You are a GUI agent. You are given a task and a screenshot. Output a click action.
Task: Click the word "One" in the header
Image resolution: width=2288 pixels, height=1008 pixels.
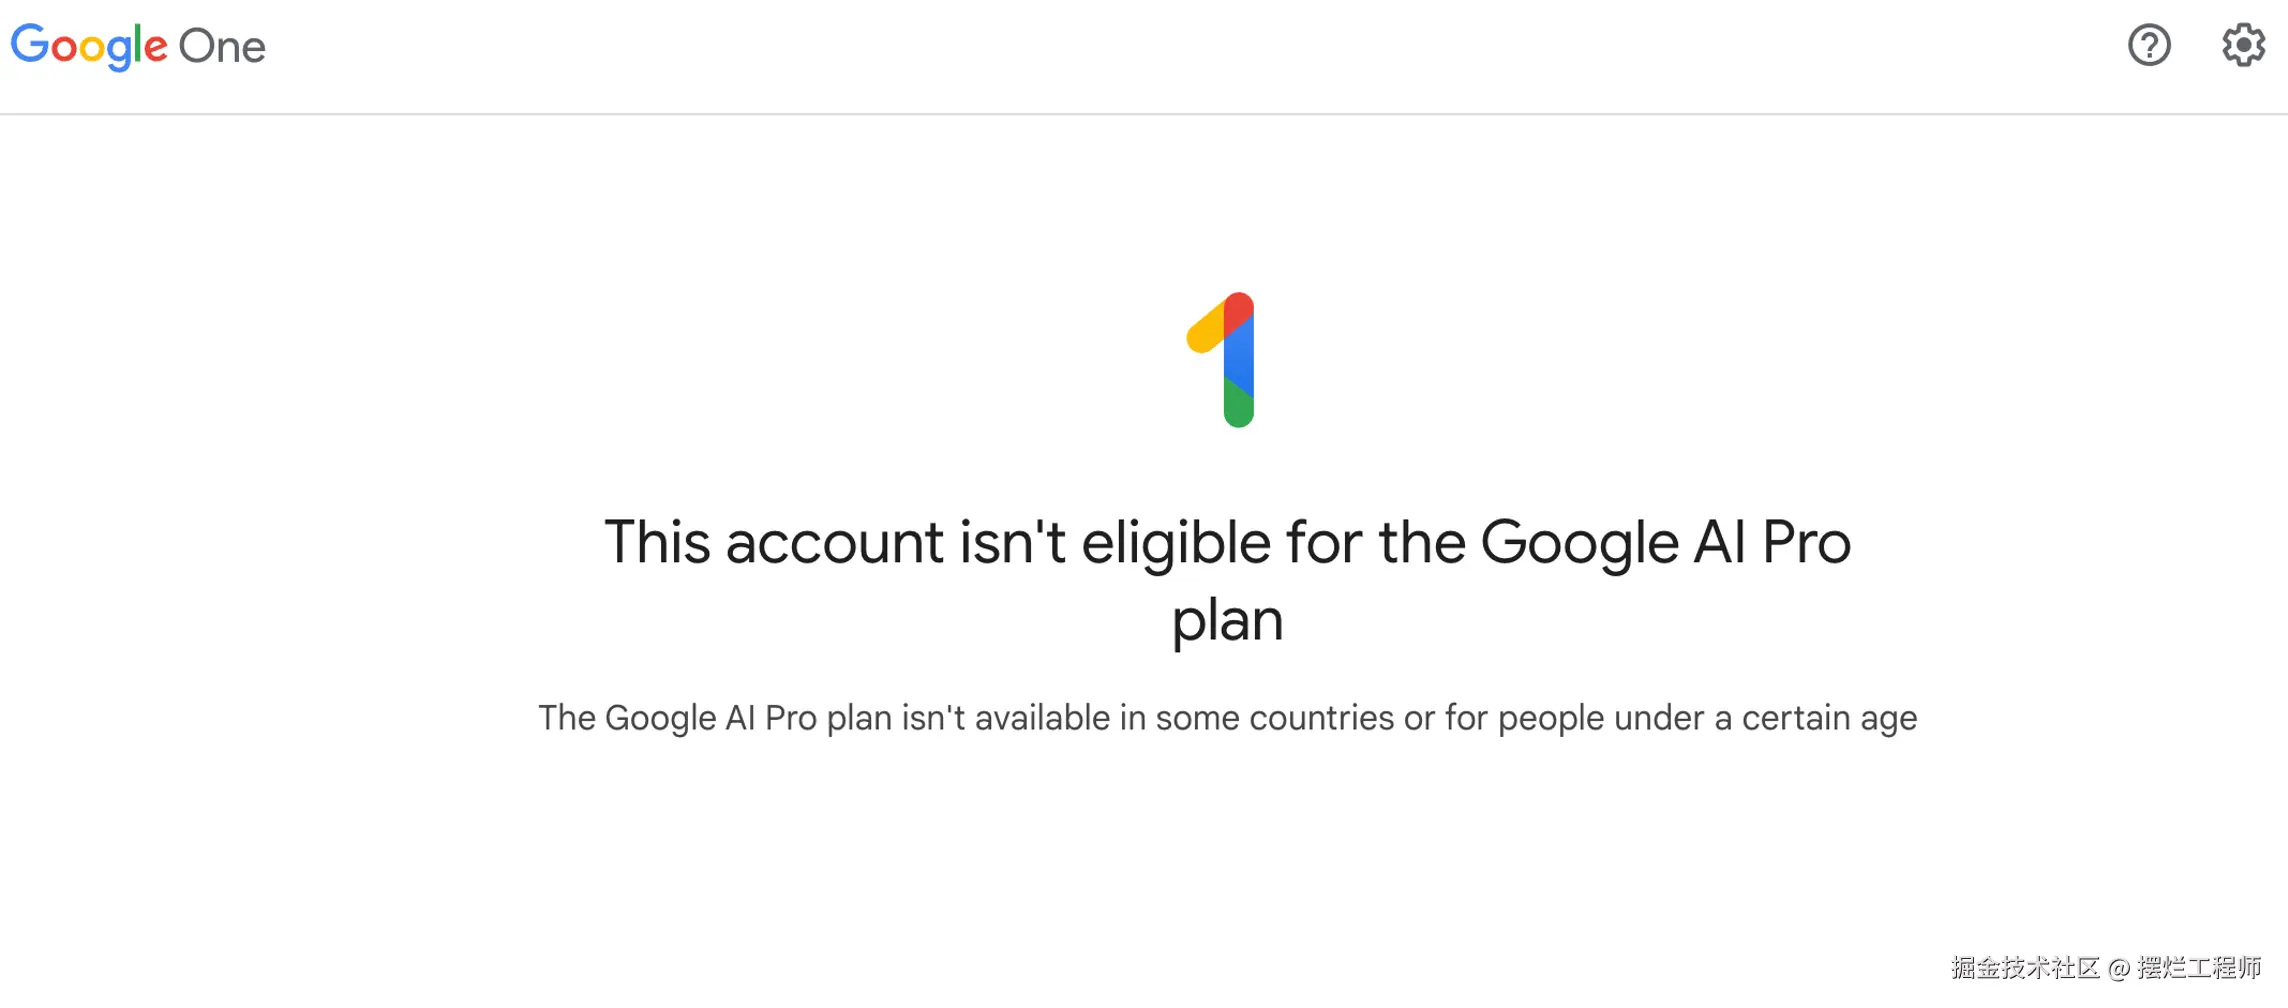tap(222, 47)
